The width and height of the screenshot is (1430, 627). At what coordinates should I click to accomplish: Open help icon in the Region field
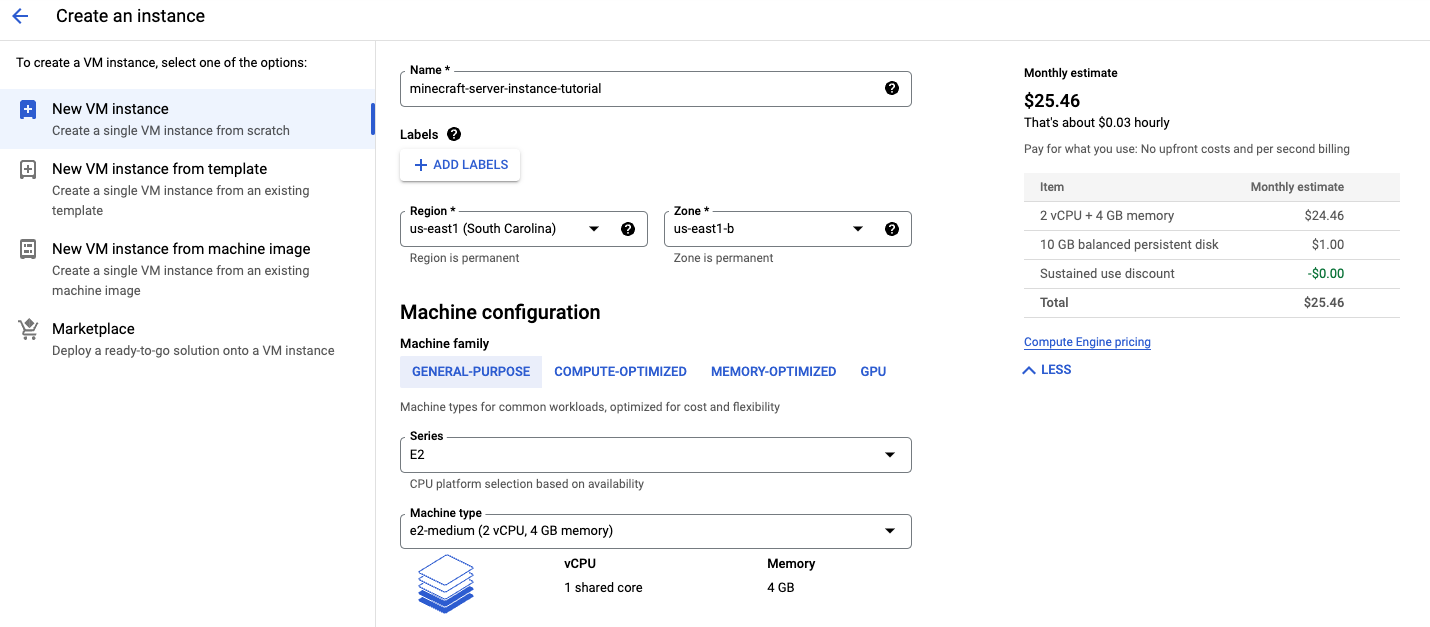(628, 229)
